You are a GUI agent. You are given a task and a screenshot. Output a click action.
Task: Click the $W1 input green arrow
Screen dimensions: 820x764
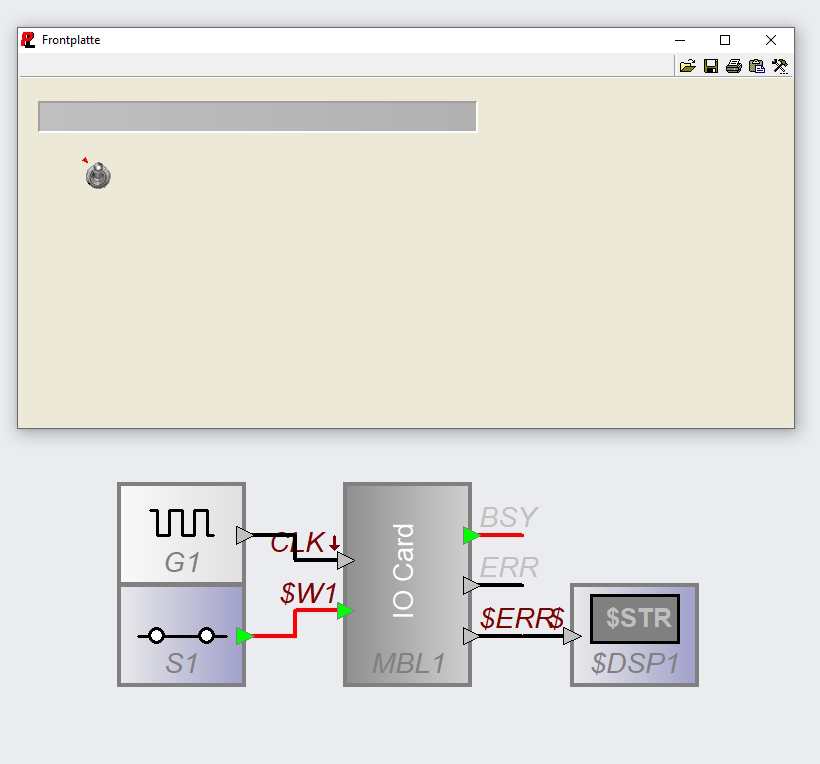pyautogui.click(x=345, y=611)
